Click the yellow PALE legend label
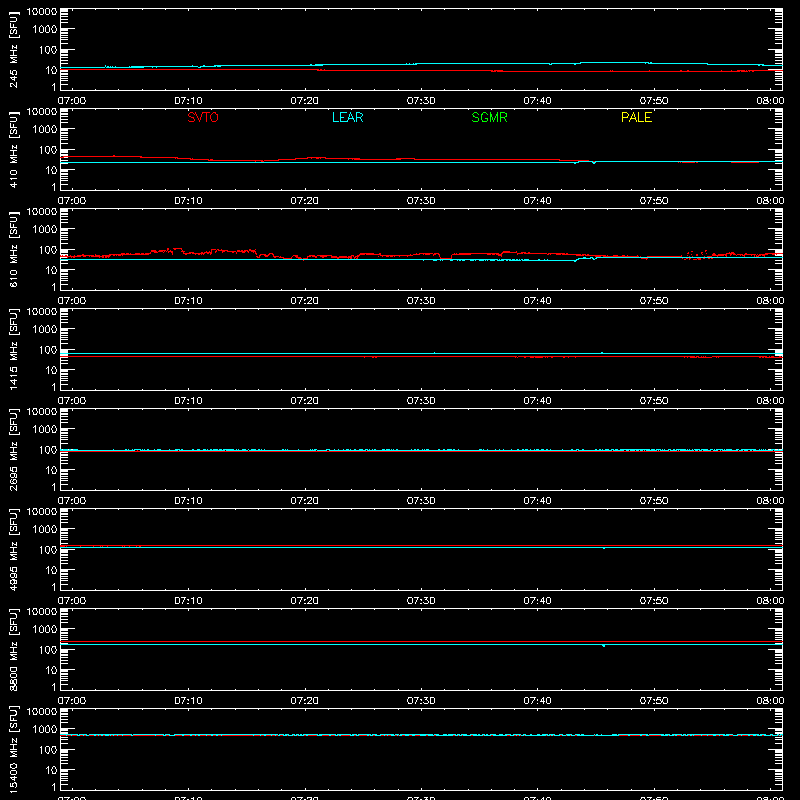Screen dimensions: 800x800 tap(636, 117)
